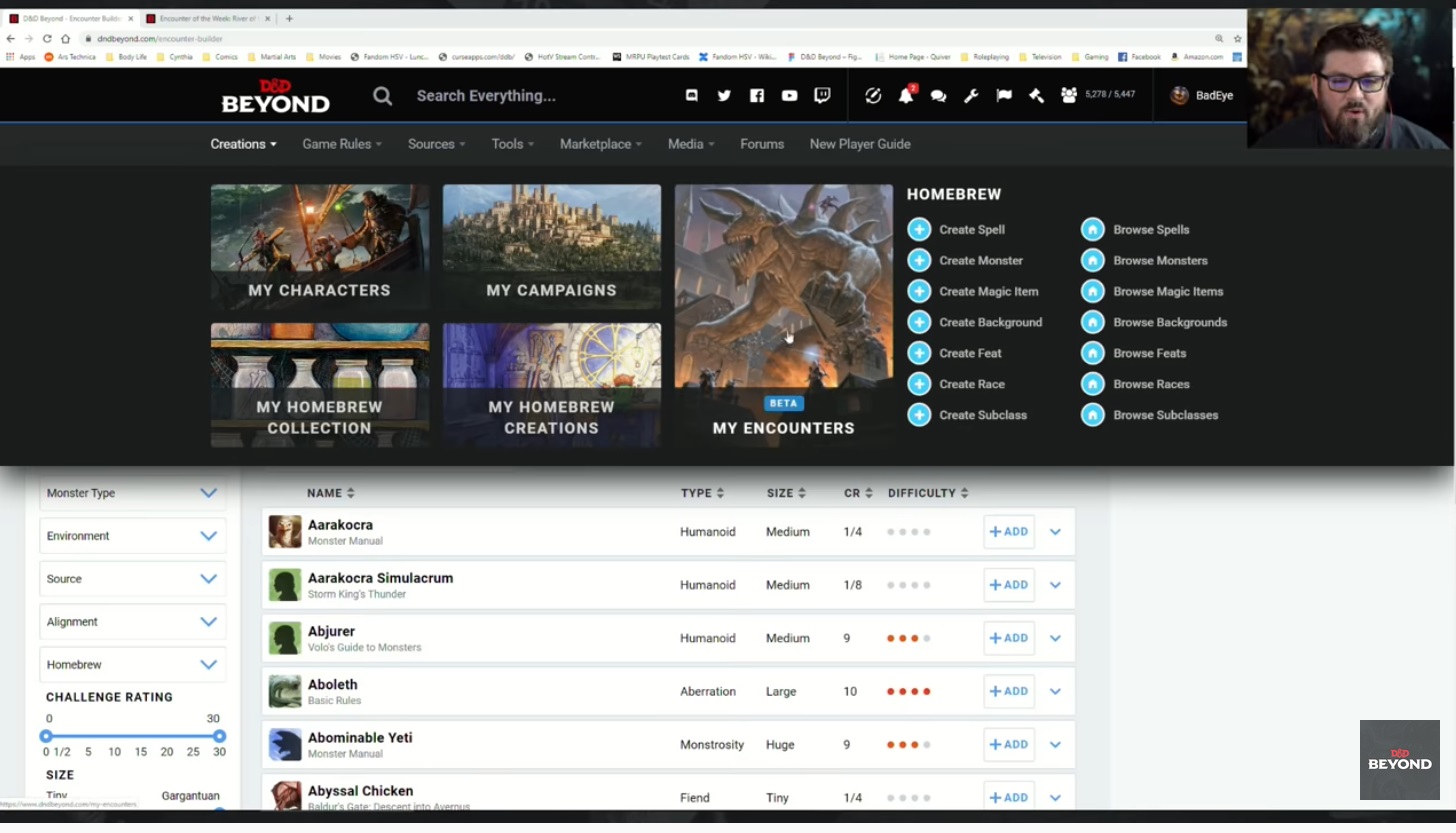Open the YouTube icon link in header
The height and width of the screenshot is (833, 1456).
pyautogui.click(x=790, y=95)
